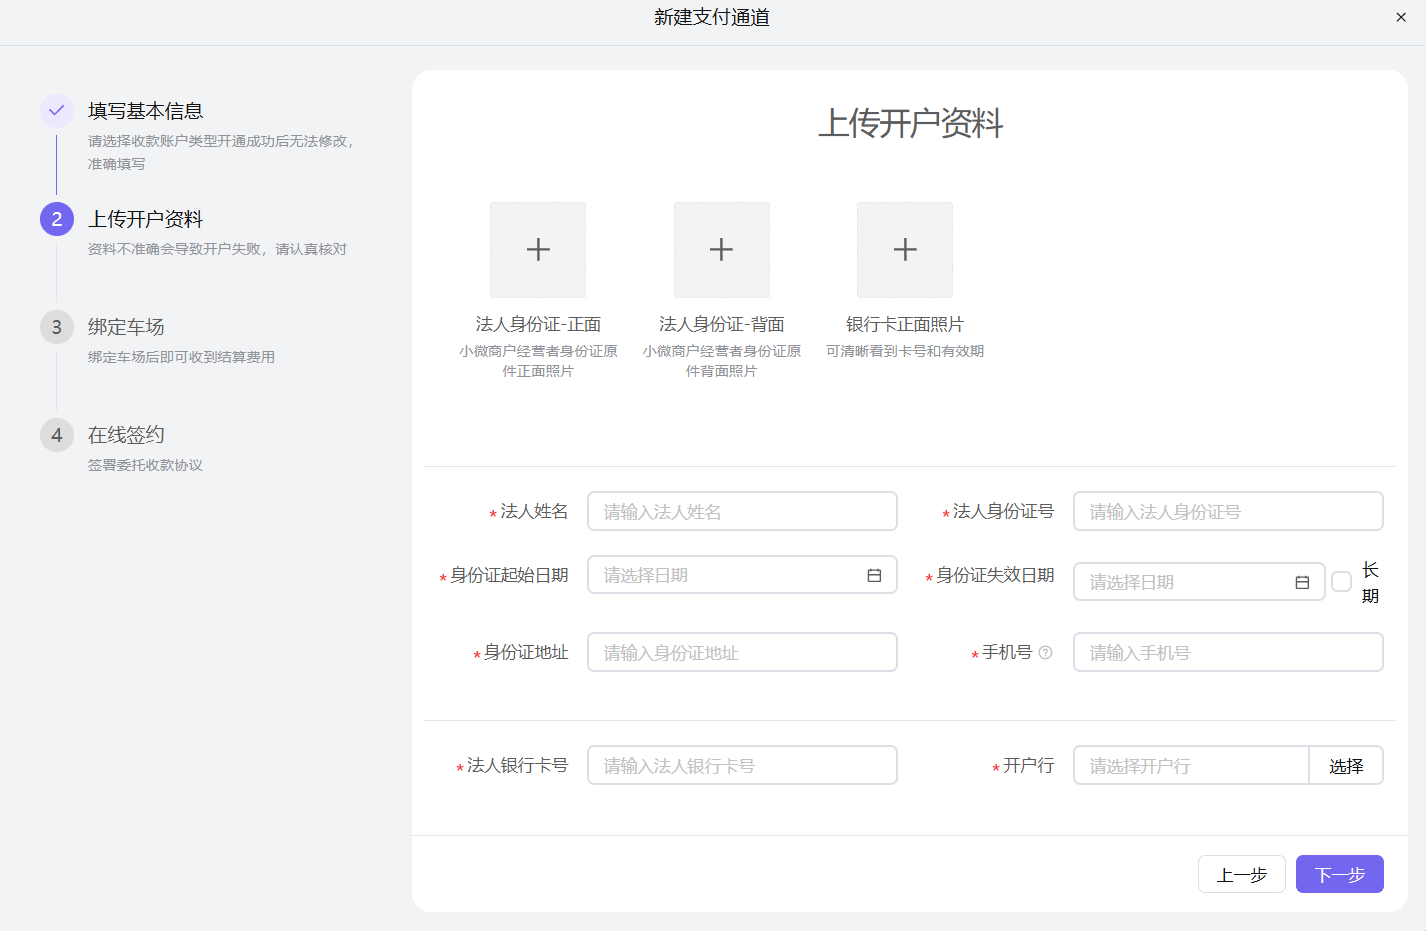Click the 法人身份证号 input field
Screen dimensions: 1426x931
click(1227, 510)
